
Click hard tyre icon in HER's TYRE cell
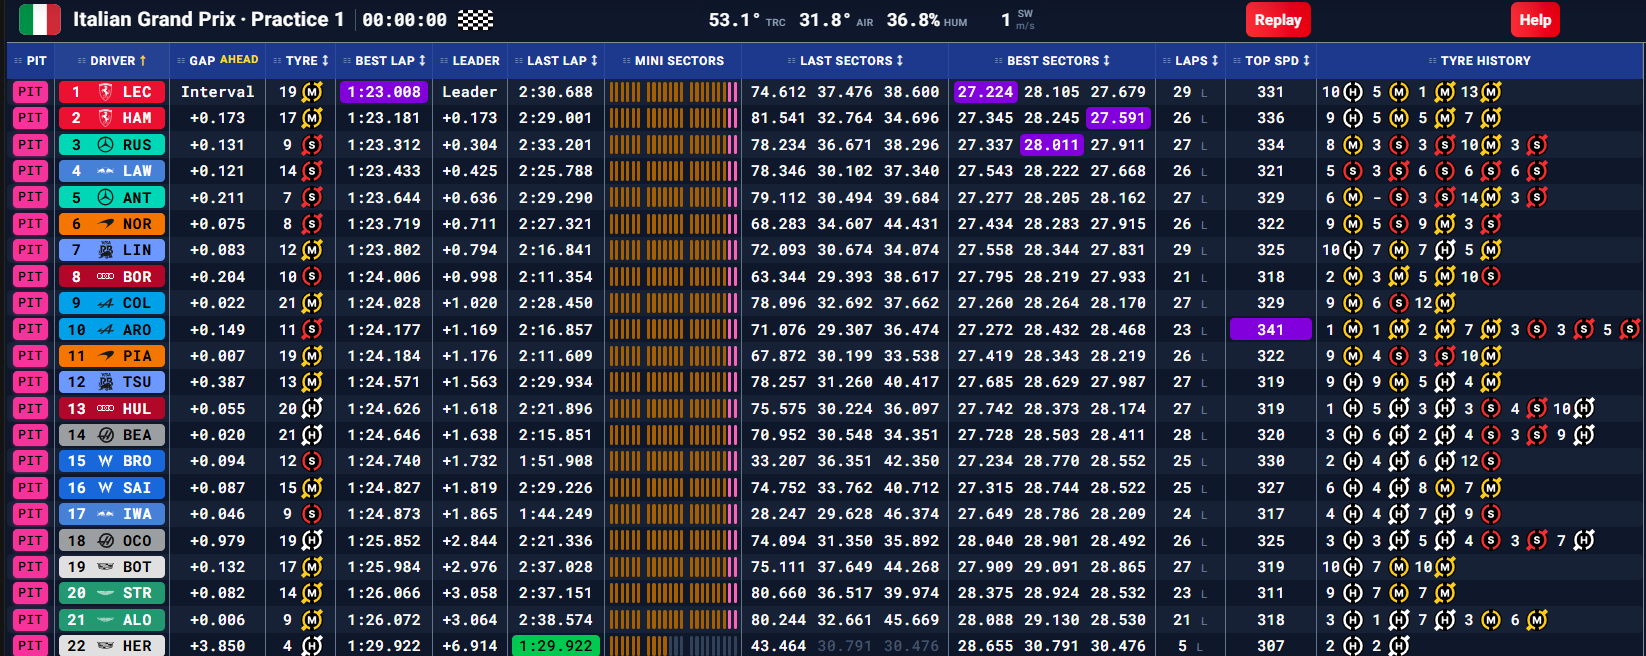point(312,646)
